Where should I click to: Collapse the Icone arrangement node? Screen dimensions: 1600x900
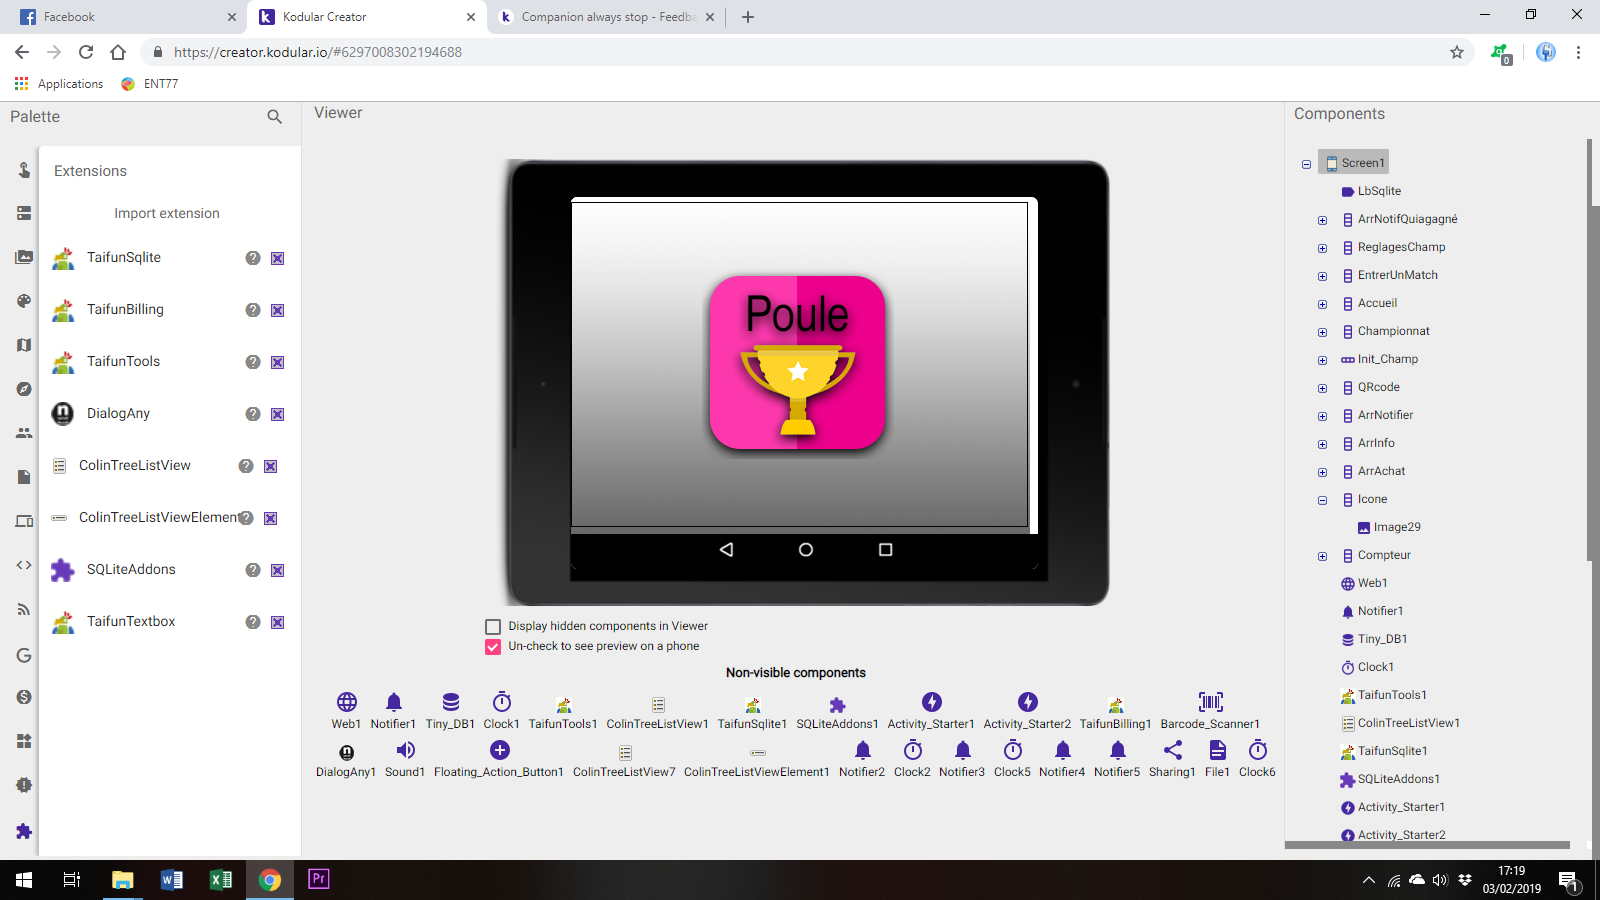click(1322, 500)
